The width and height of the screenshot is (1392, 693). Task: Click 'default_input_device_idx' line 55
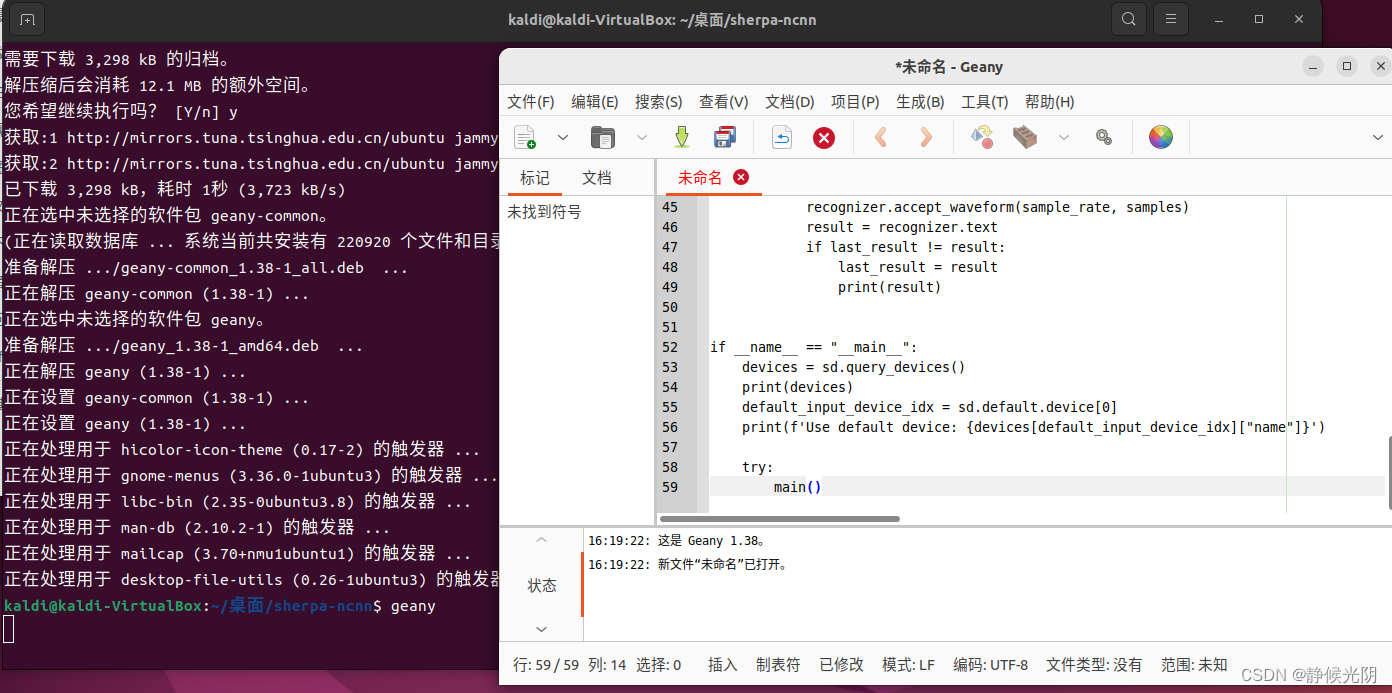pos(929,407)
